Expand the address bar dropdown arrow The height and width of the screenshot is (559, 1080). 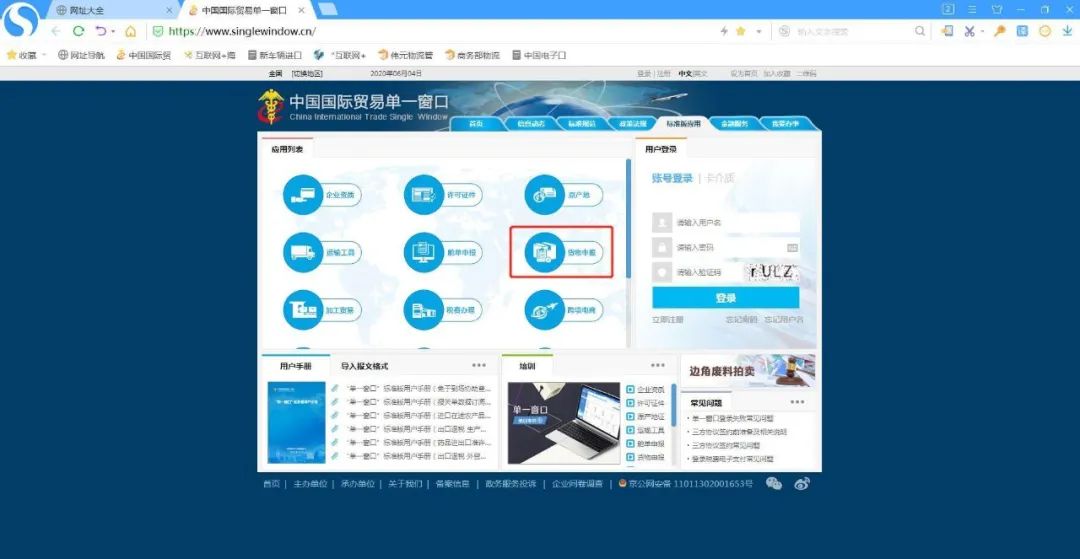[x=759, y=31]
